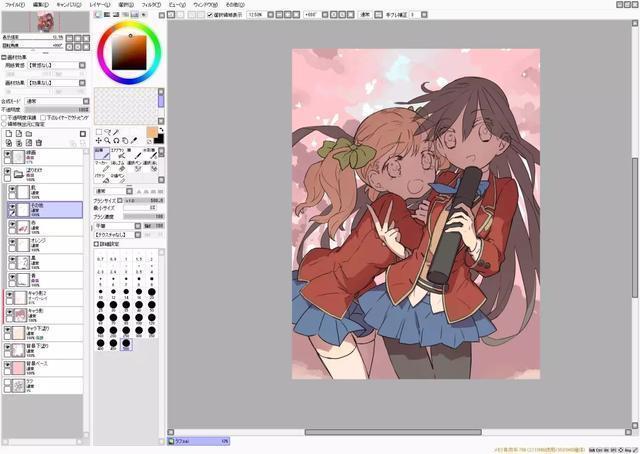Adjust the ブラシサイズ brush size slider
This screenshot has width=640, height=454.
click(x=144, y=200)
